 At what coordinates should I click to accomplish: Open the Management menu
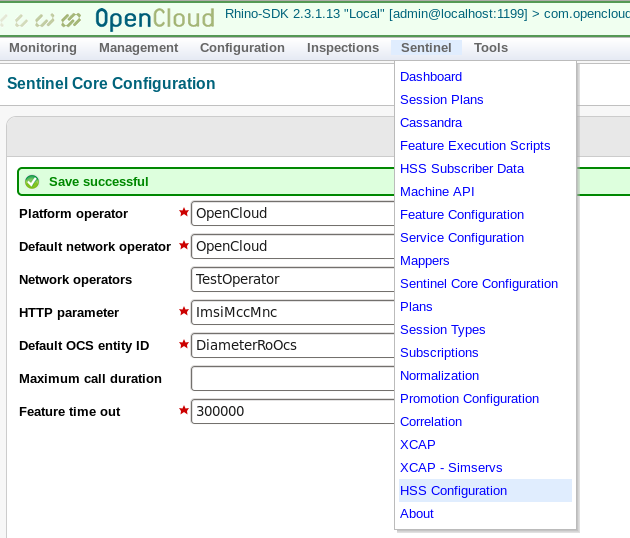[138, 48]
